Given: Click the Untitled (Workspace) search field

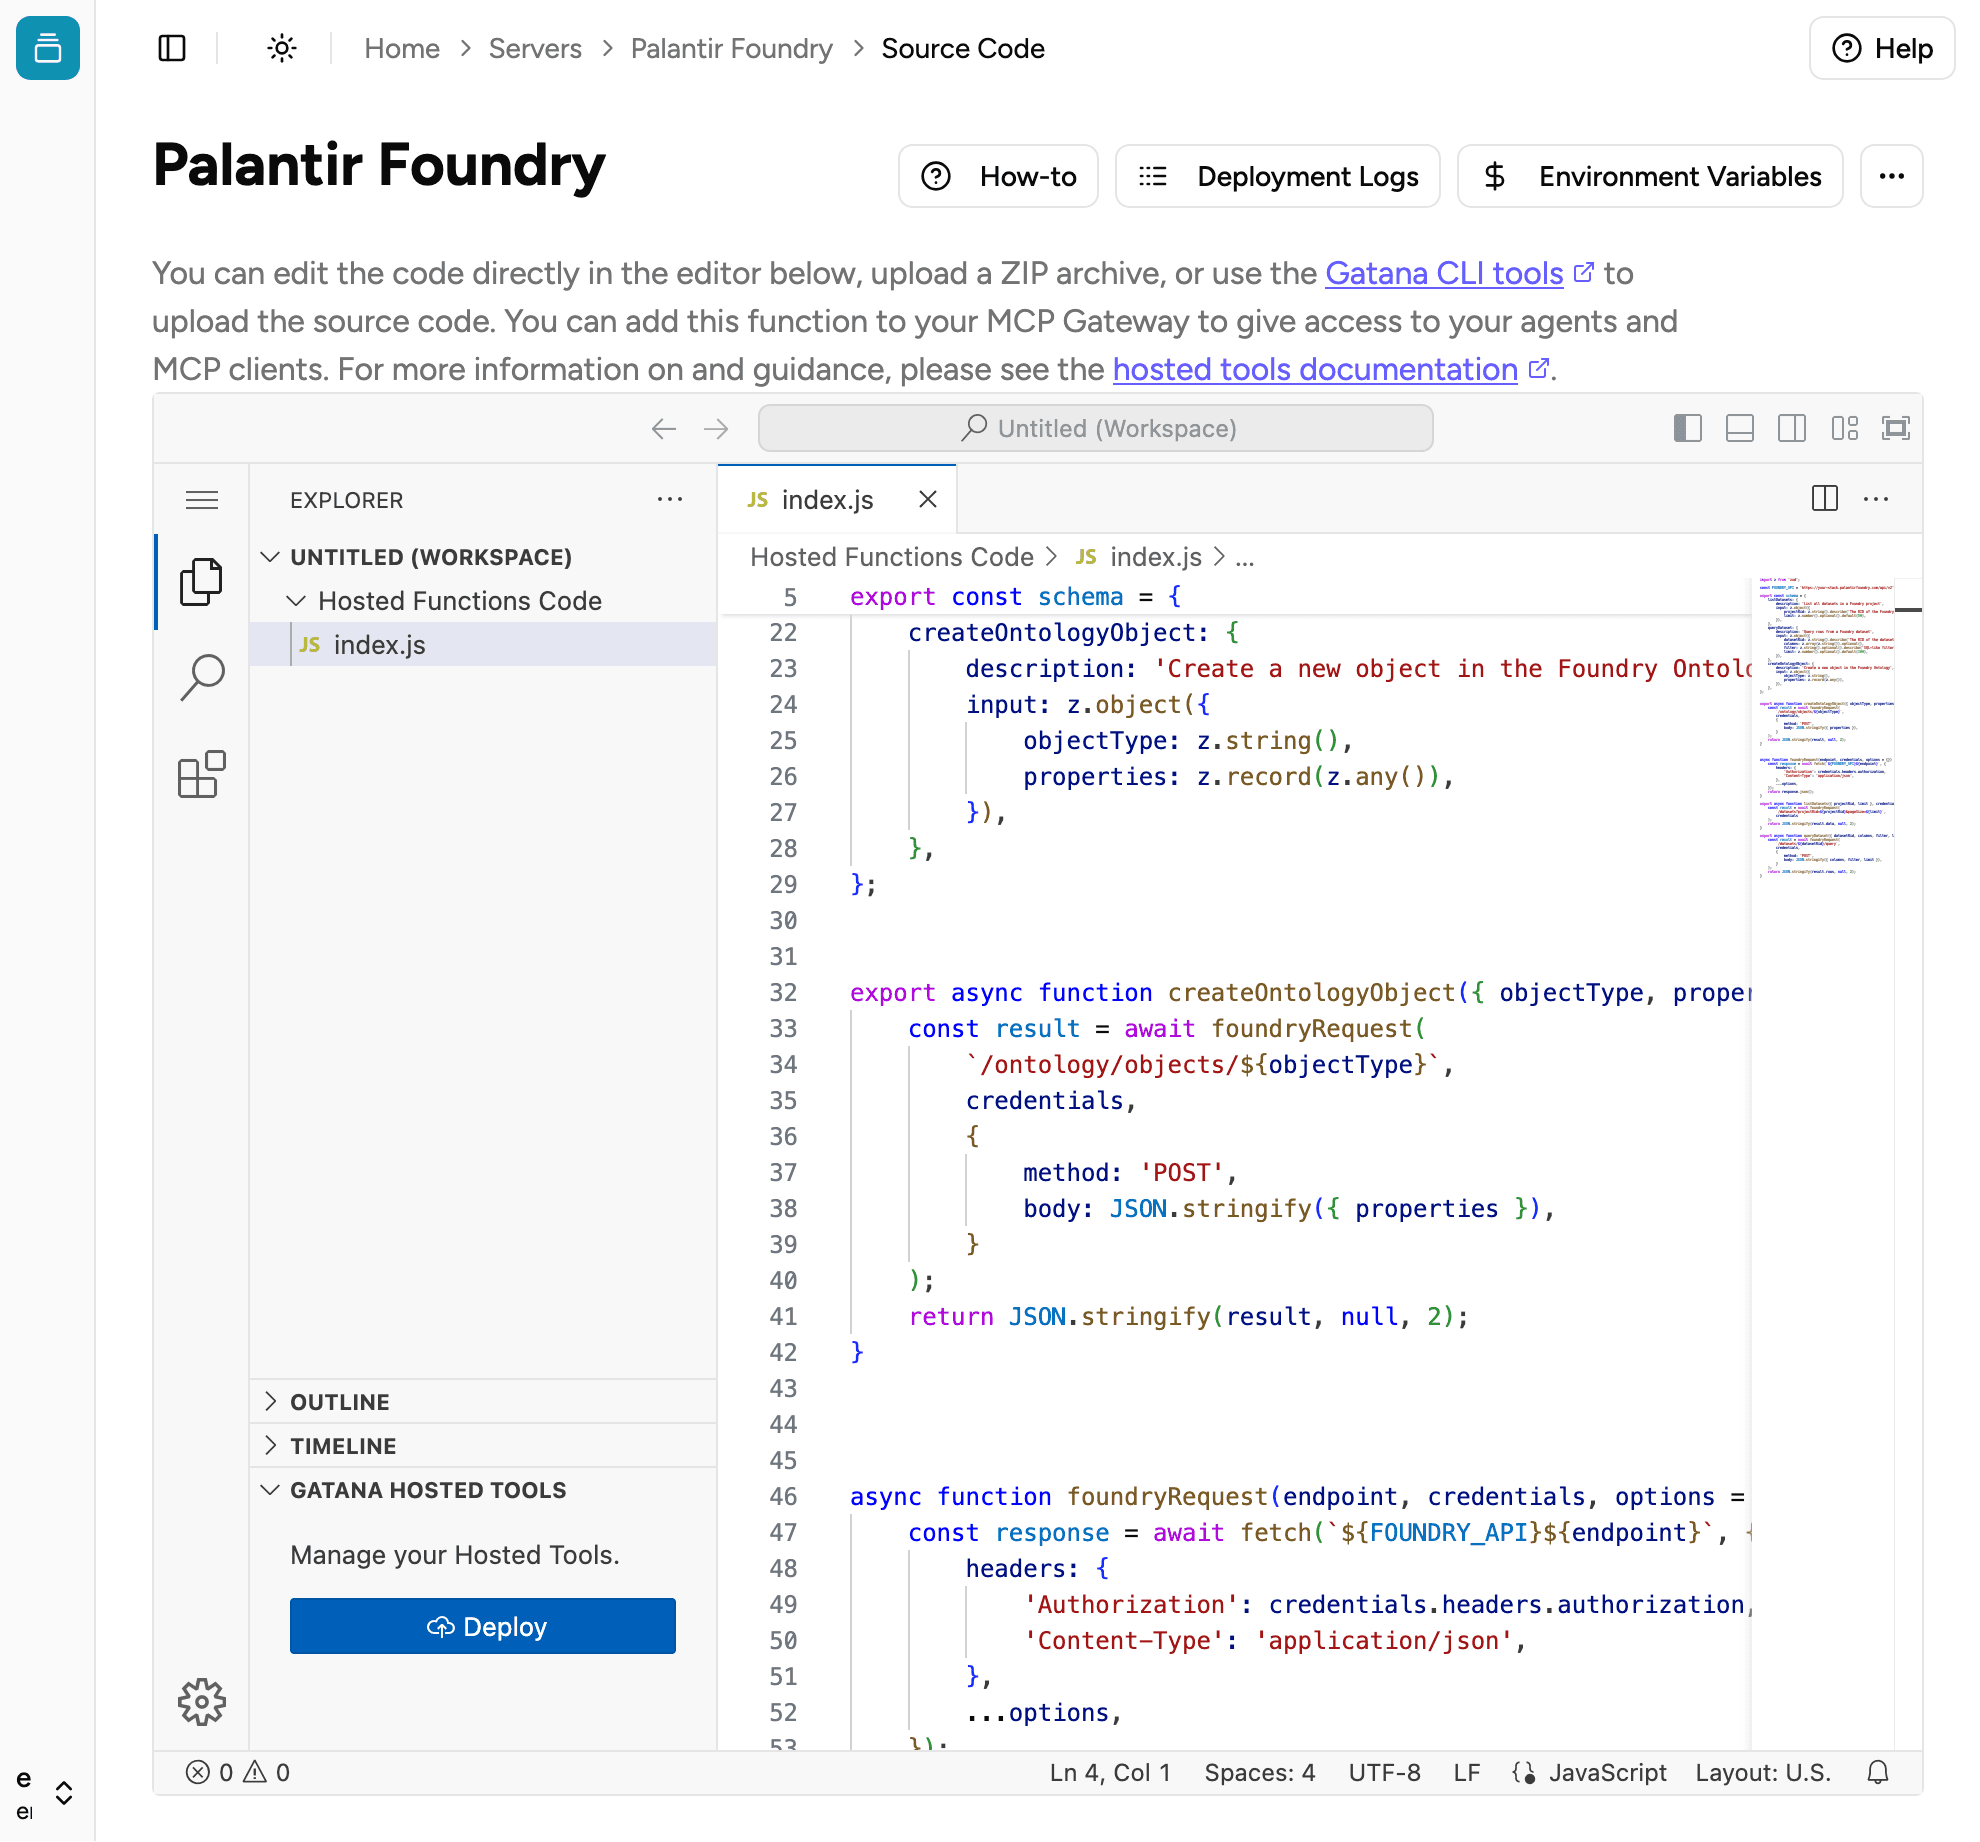Looking at the screenshot, I should coord(1095,428).
